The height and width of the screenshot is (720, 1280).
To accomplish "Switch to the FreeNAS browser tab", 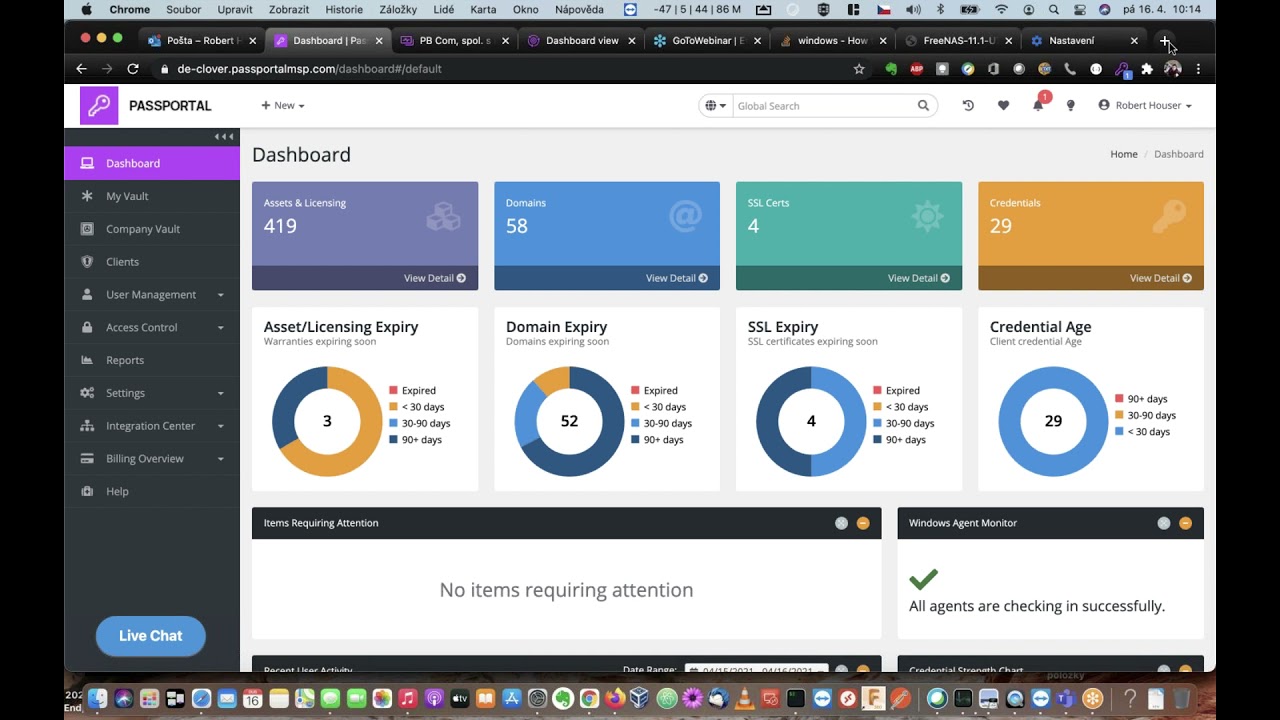I will (958, 41).
